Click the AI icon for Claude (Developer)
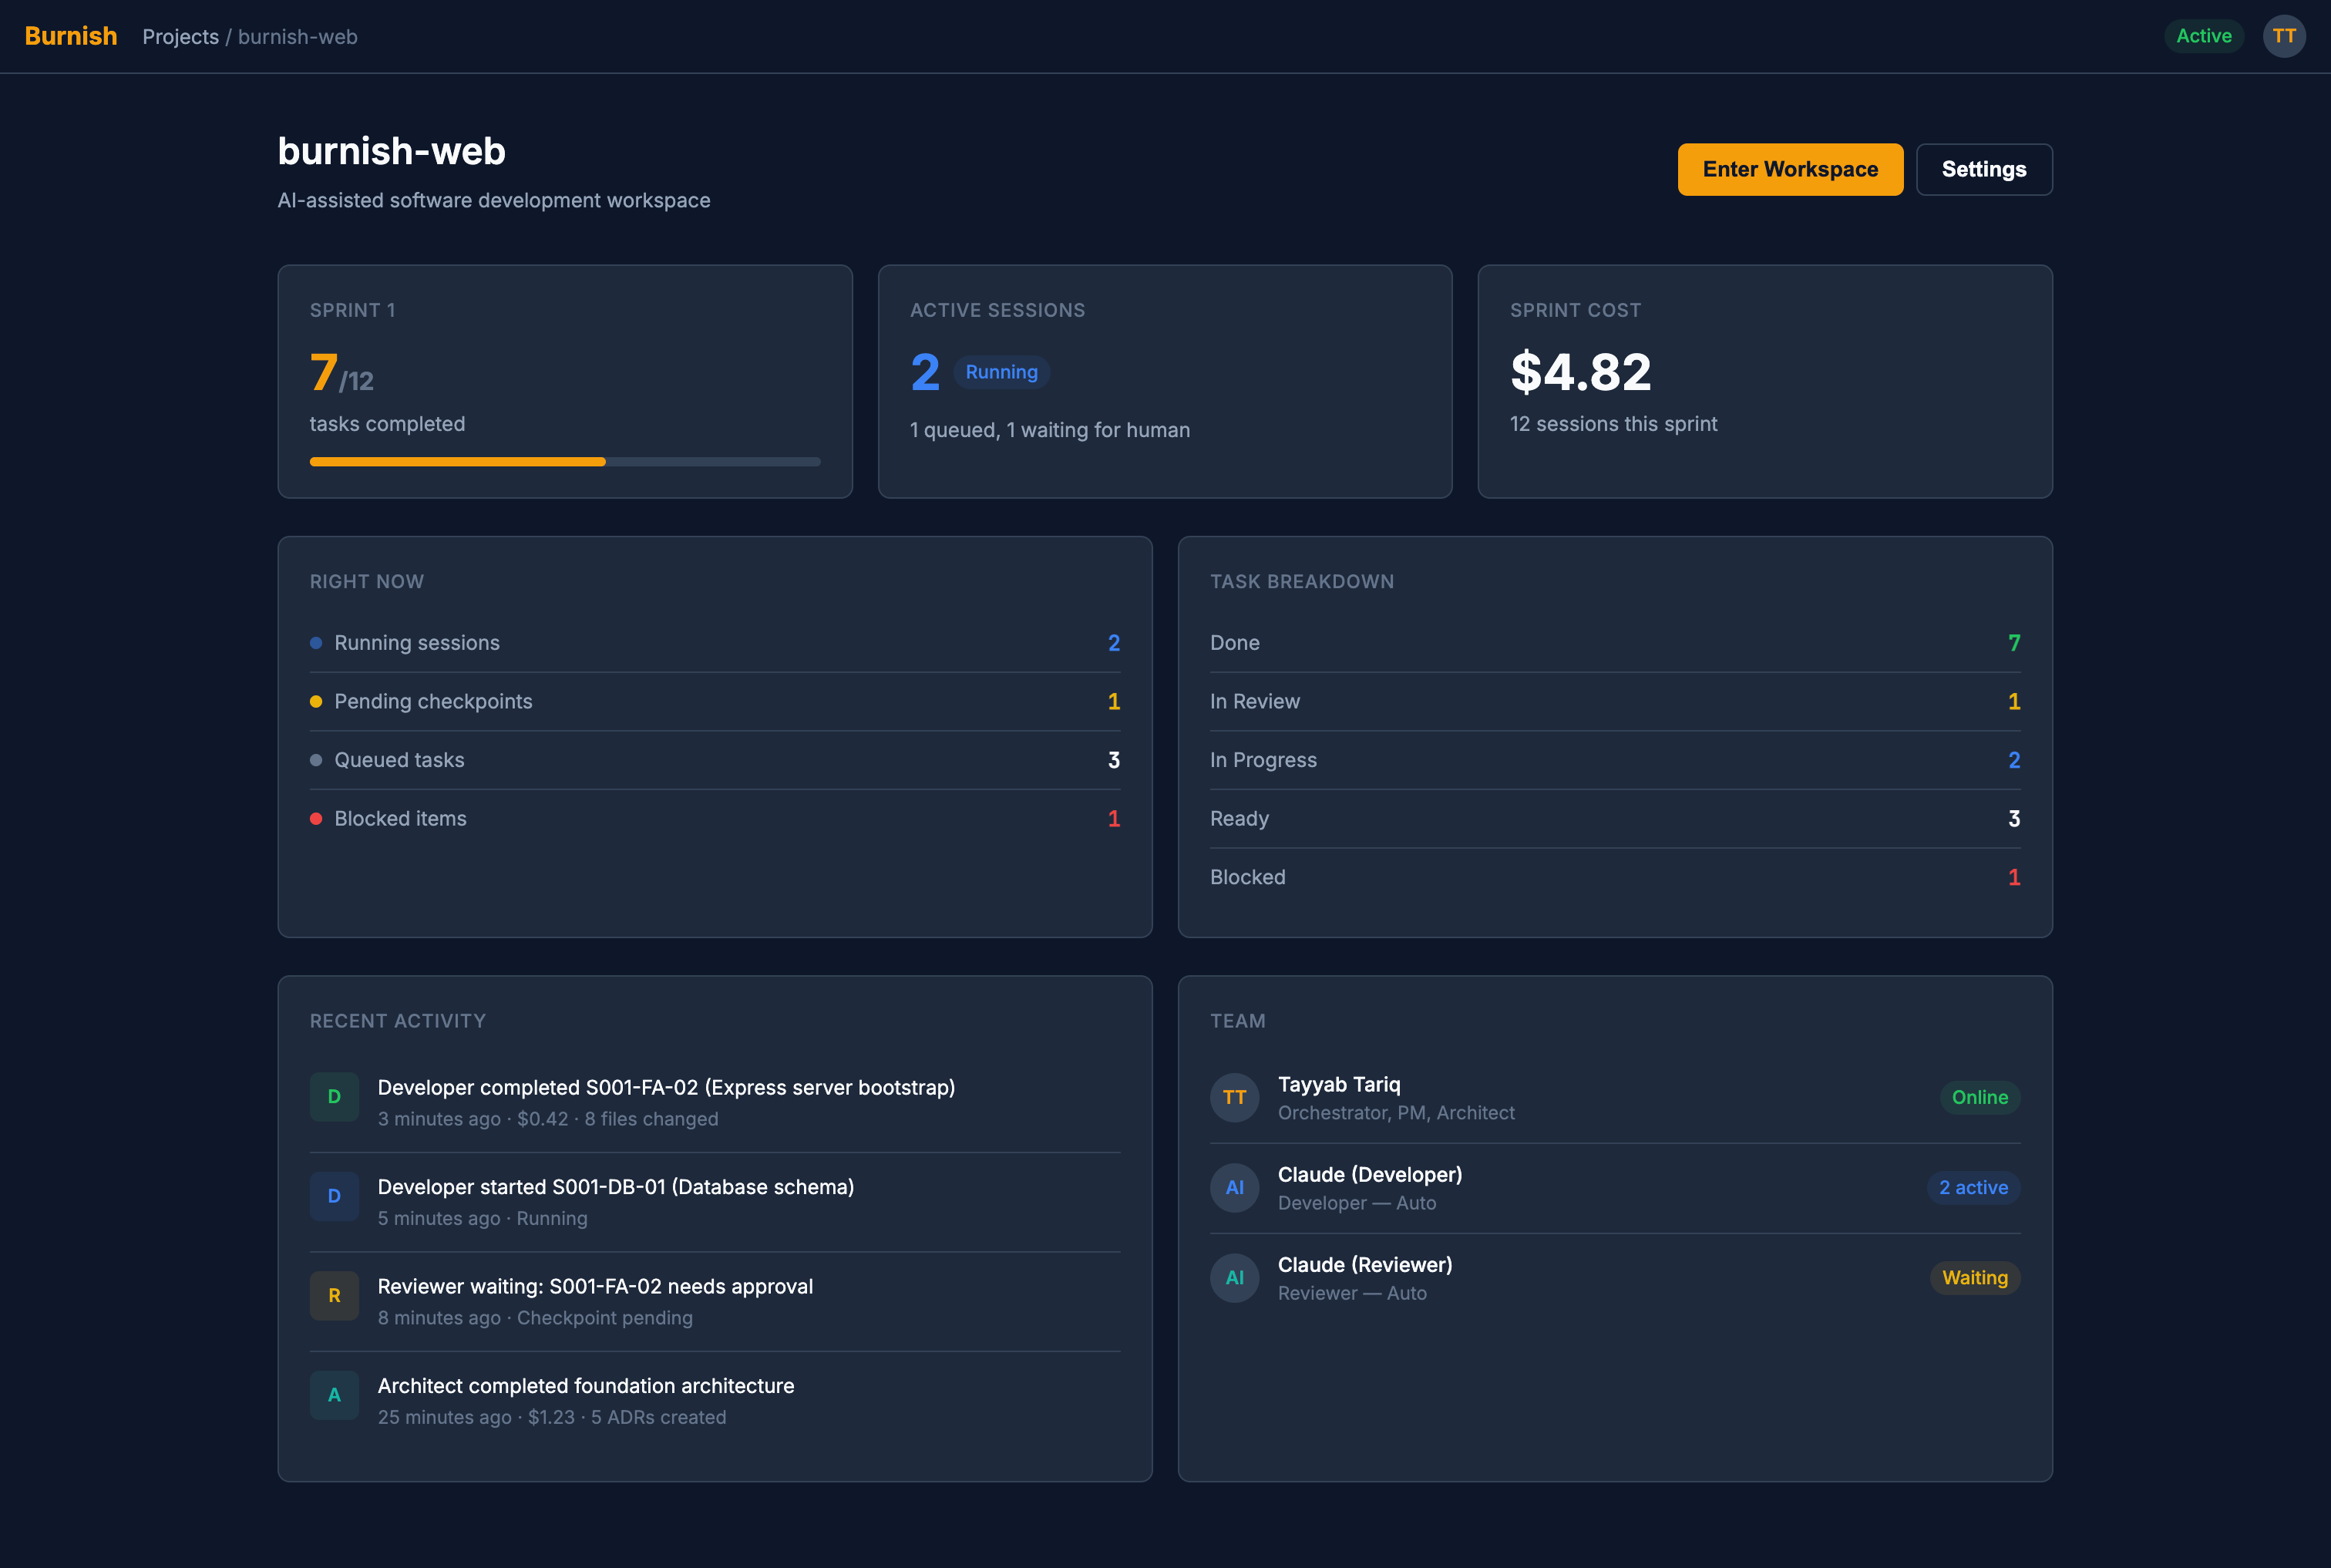This screenshot has height=1568, width=2331. (x=1235, y=1187)
